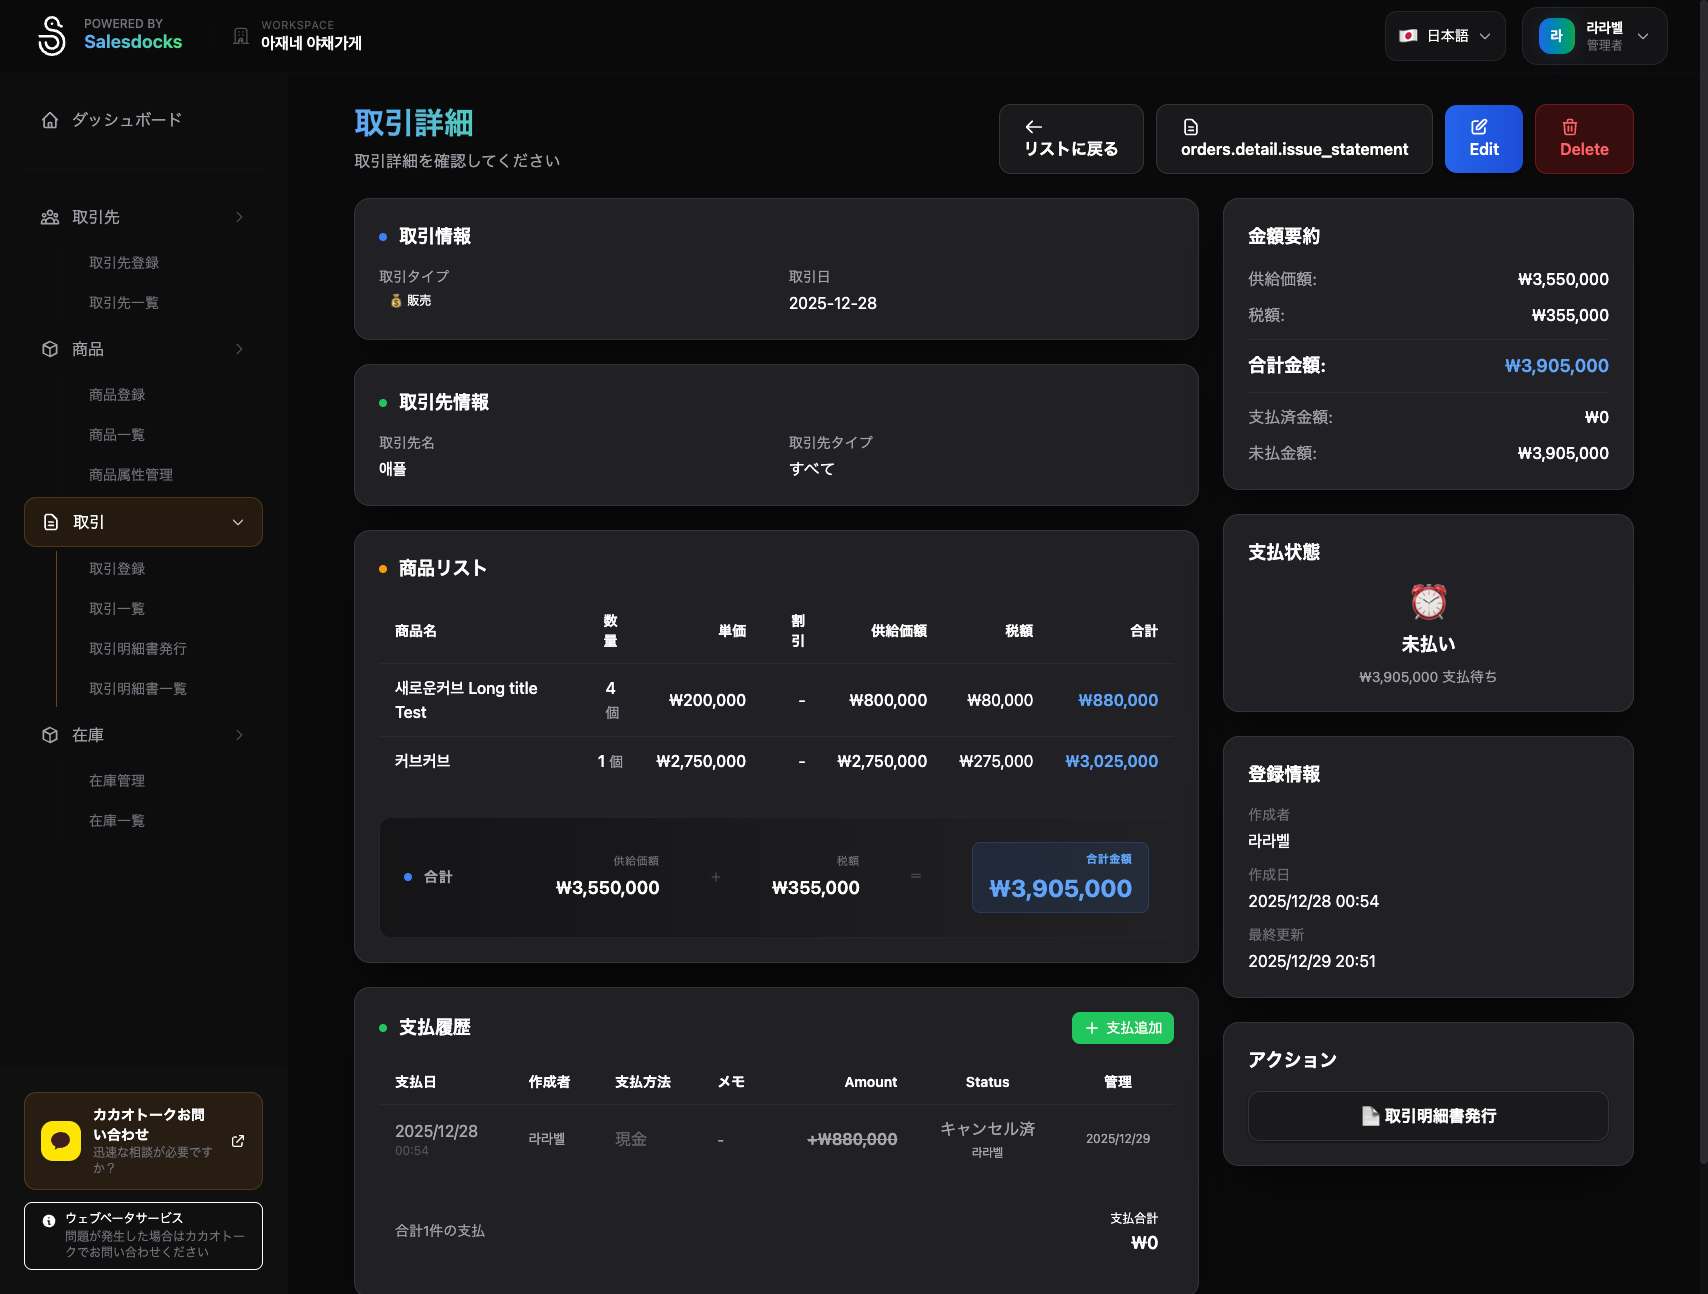The height and width of the screenshot is (1294, 1708).
Task: Click the KakaoTalk yellow chat icon
Action: (x=61, y=1141)
